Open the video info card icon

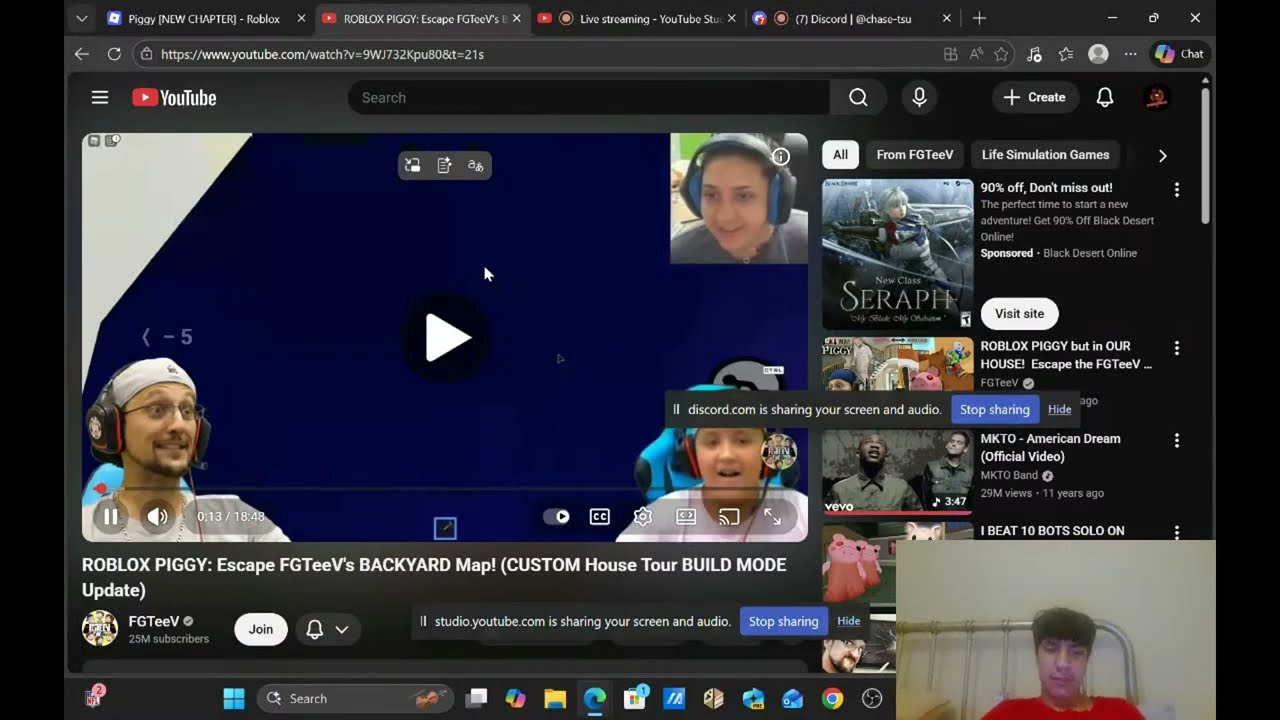(x=781, y=156)
